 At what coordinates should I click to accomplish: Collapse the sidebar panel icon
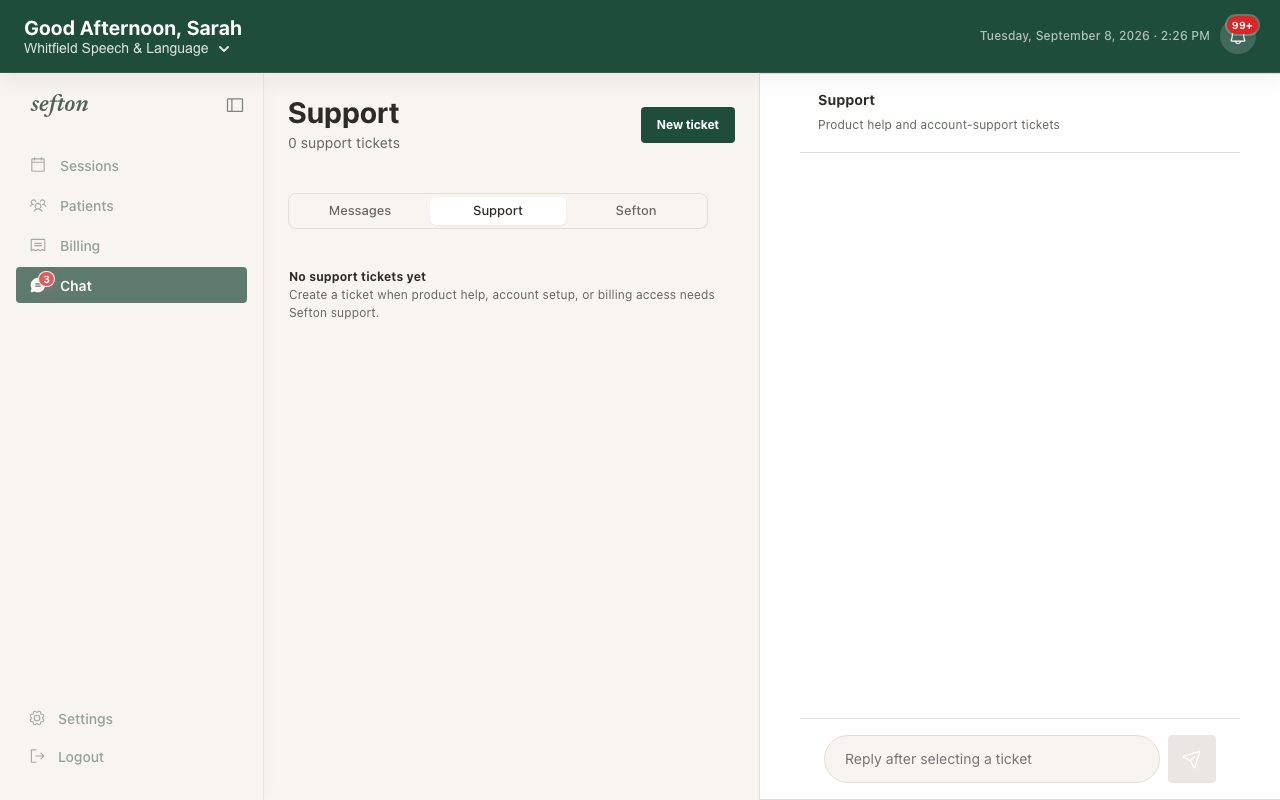click(x=235, y=105)
